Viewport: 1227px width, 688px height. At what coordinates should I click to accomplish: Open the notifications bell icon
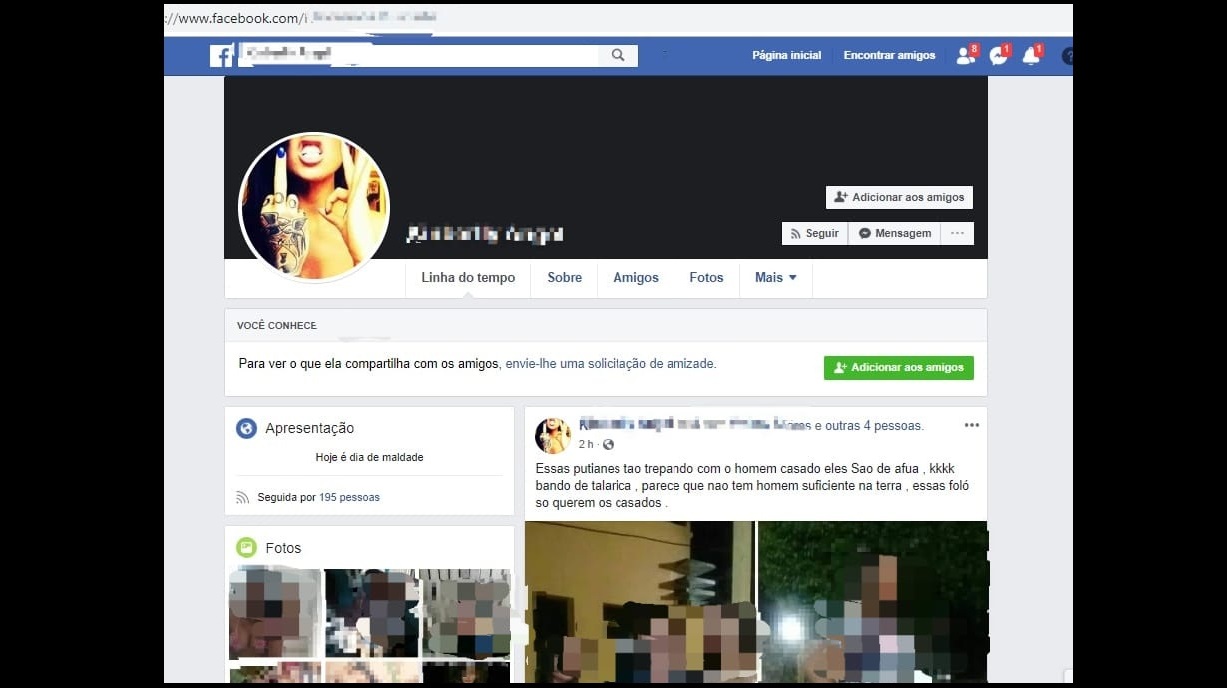click(1031, 56)
